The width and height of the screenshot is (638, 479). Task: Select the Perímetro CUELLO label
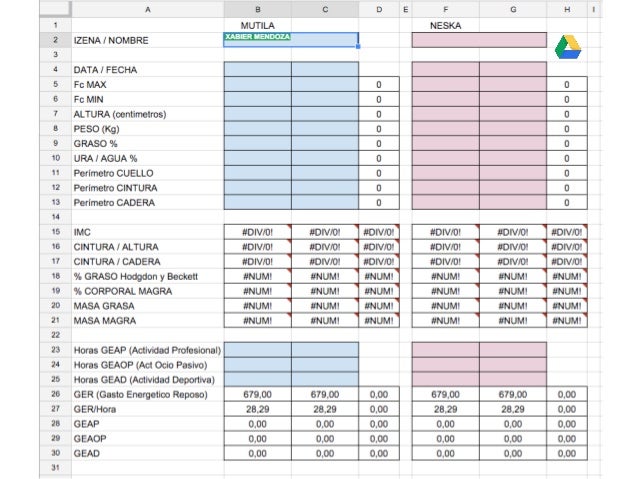click(x=113, y=173)
